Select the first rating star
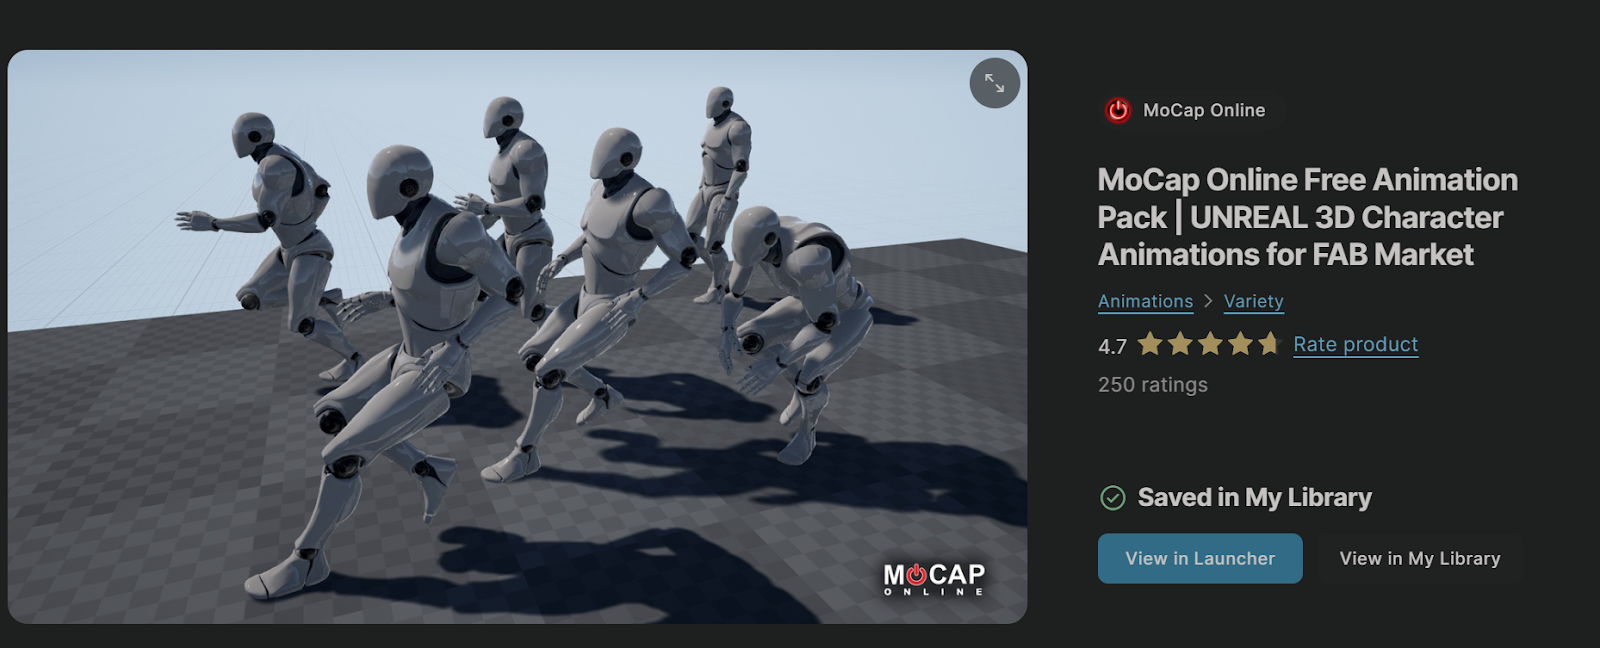This screenshot has height=648, width=1600. click(x=1150, y=344)
